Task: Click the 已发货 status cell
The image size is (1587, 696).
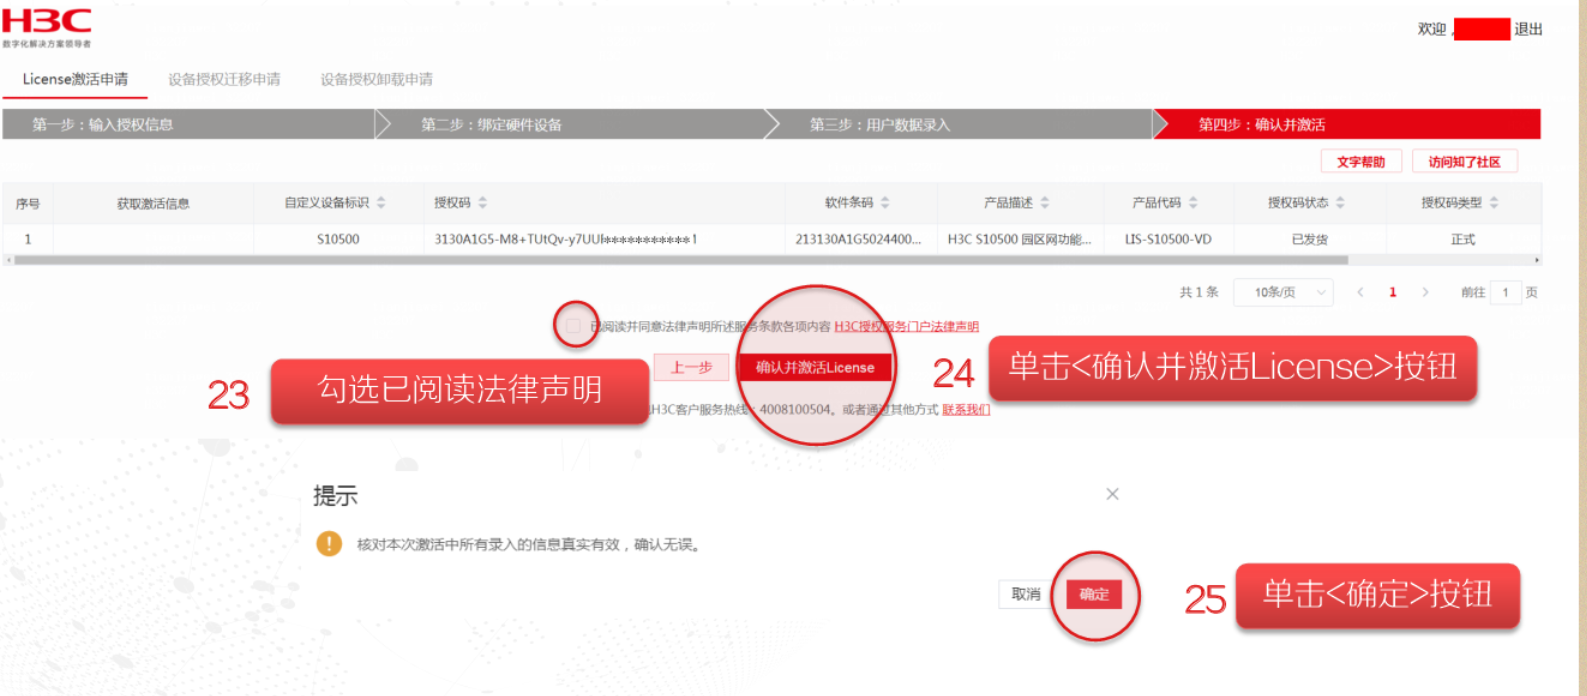Action: pos(1309,239)
